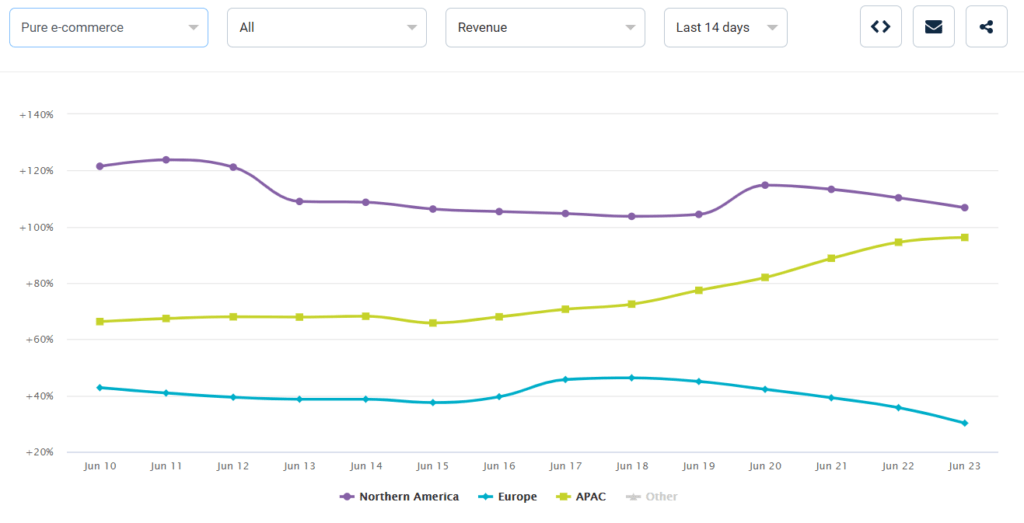Open the Last 14 days dropdown
Screen dimensions: 1024x523
[725, 28]
